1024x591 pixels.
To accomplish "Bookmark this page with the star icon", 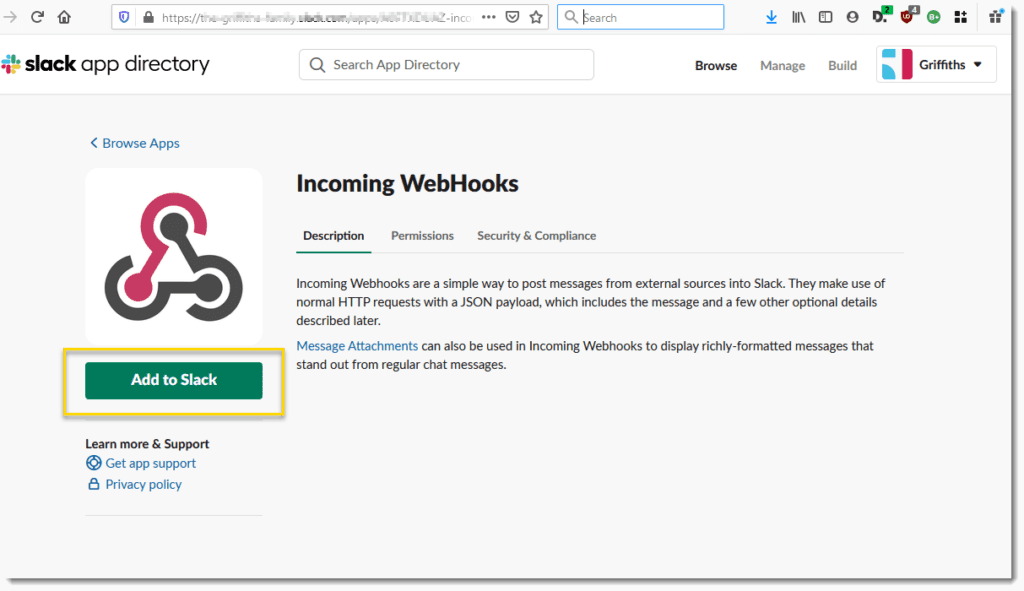I will [536, 17].
